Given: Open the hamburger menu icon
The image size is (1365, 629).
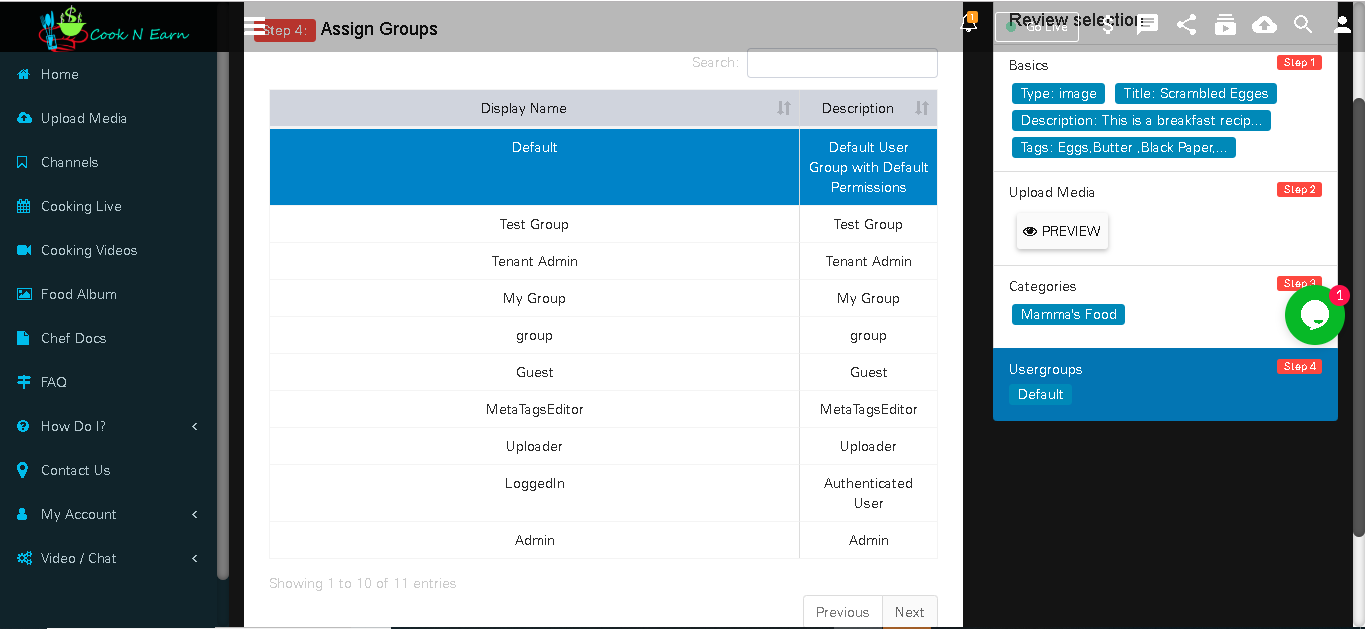Looking at the screenshot, I should (254, 26).
